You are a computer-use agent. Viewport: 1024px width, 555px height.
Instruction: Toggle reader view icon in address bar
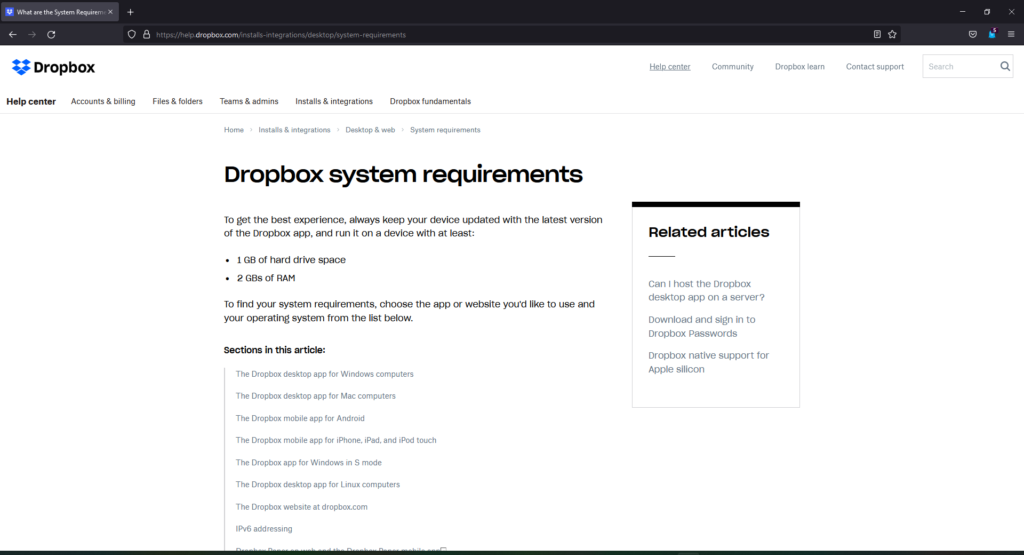(877, 35)
